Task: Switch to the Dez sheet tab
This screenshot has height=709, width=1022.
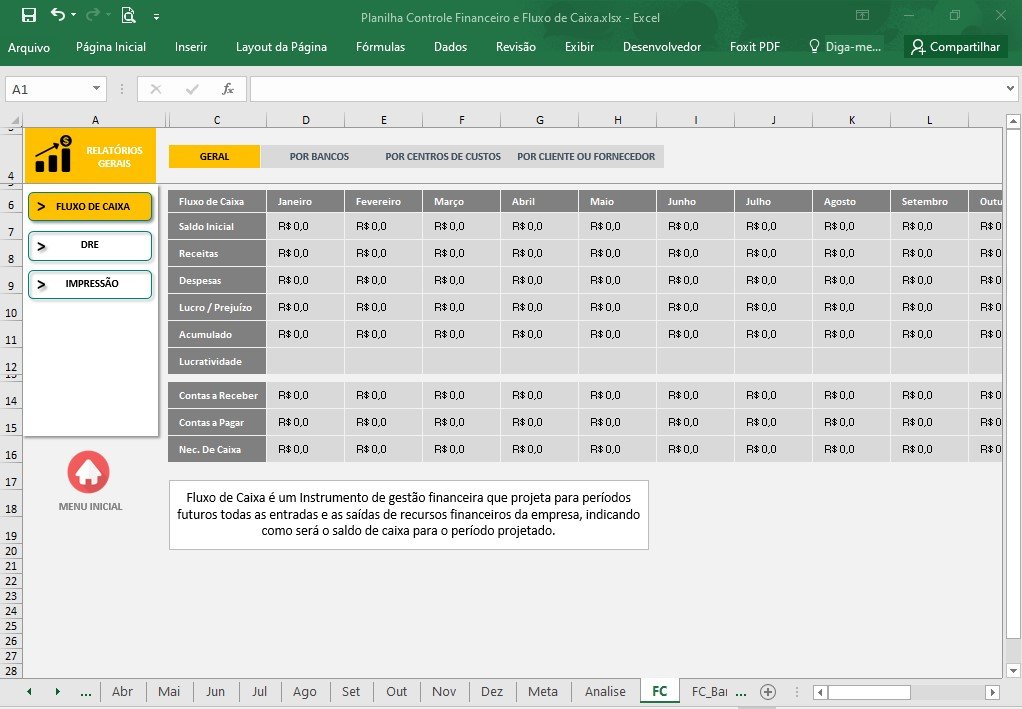Action: tap(492, 691)
